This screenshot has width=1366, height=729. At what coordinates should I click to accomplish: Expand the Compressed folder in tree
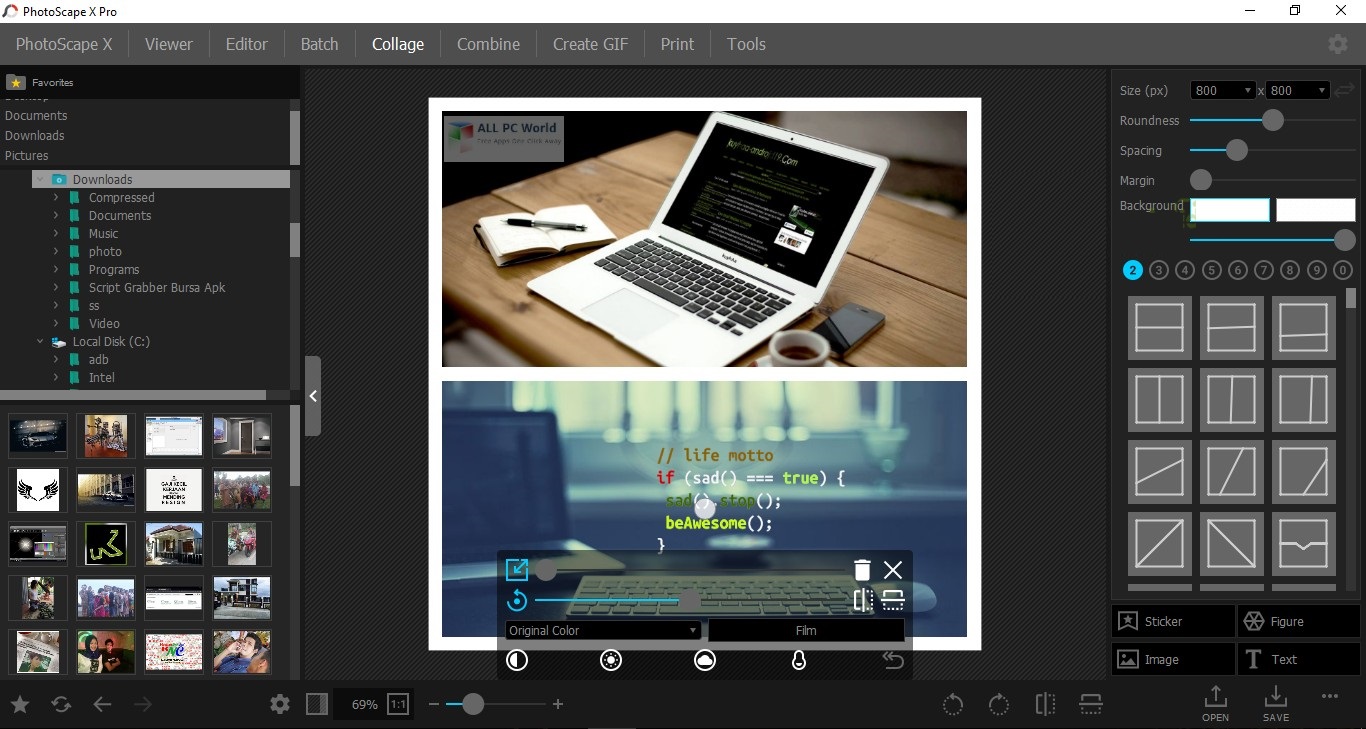(57, 198)
